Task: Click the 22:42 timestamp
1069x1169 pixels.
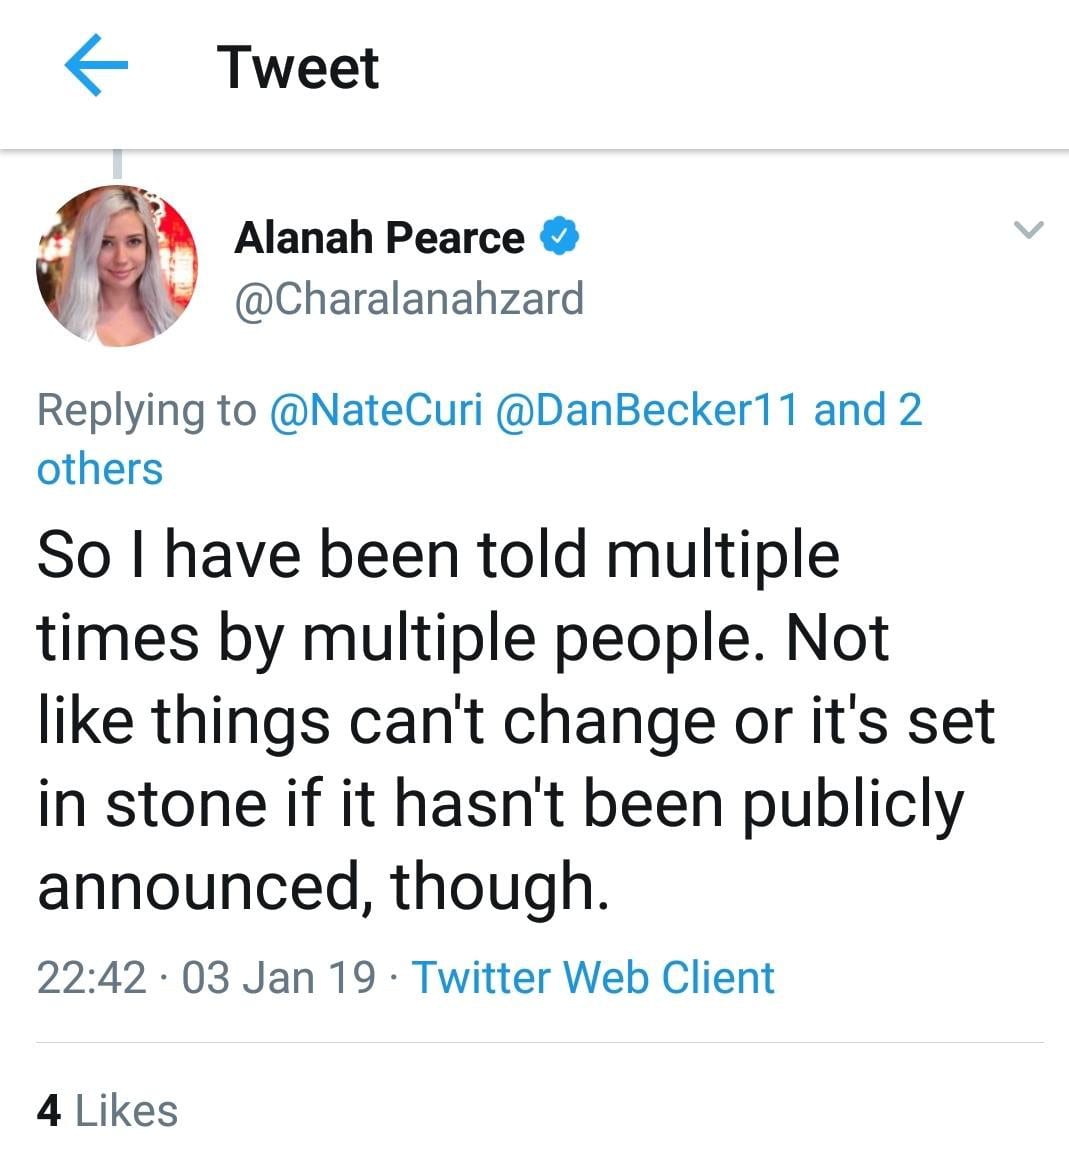Action: 91,977
